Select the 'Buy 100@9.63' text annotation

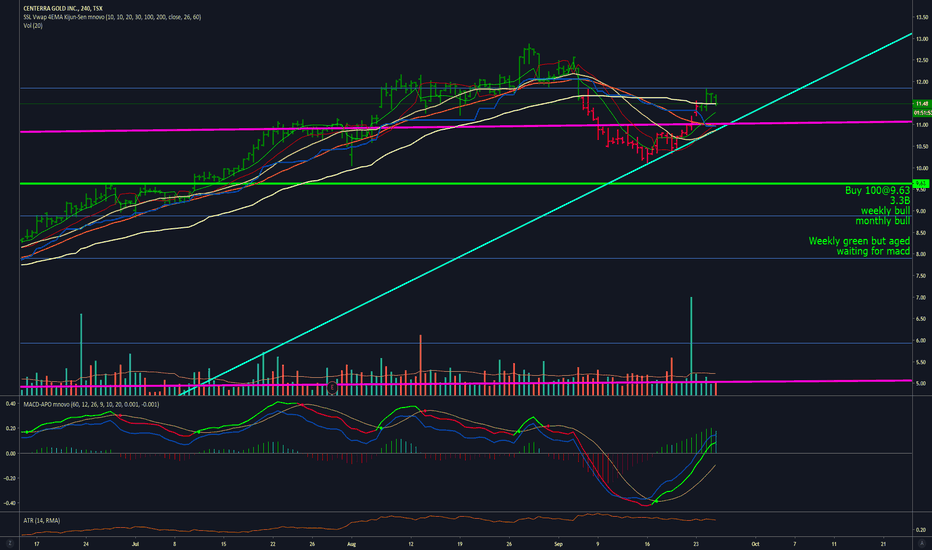pos(877,190)
